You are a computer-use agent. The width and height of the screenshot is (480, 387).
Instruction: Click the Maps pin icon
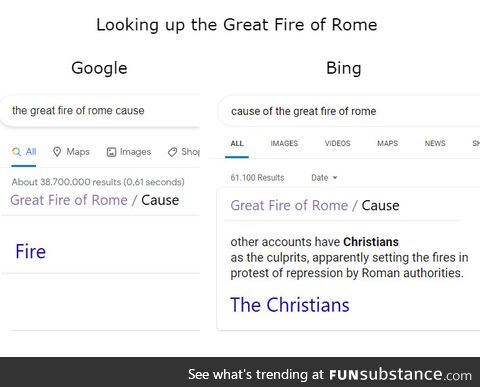pos(57,152)
